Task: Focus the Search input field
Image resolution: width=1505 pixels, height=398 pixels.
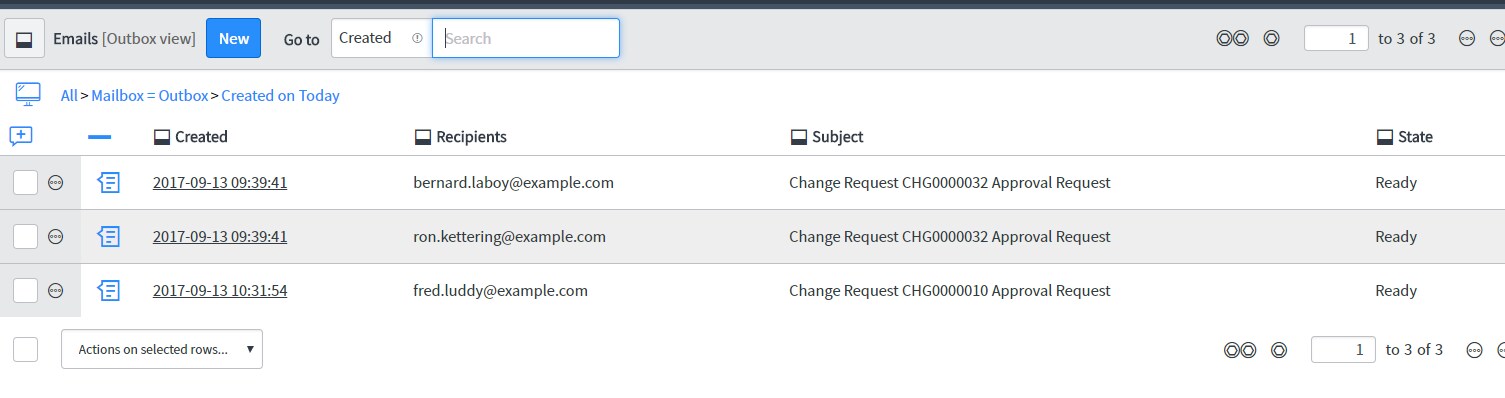Action: click(526, 38)
